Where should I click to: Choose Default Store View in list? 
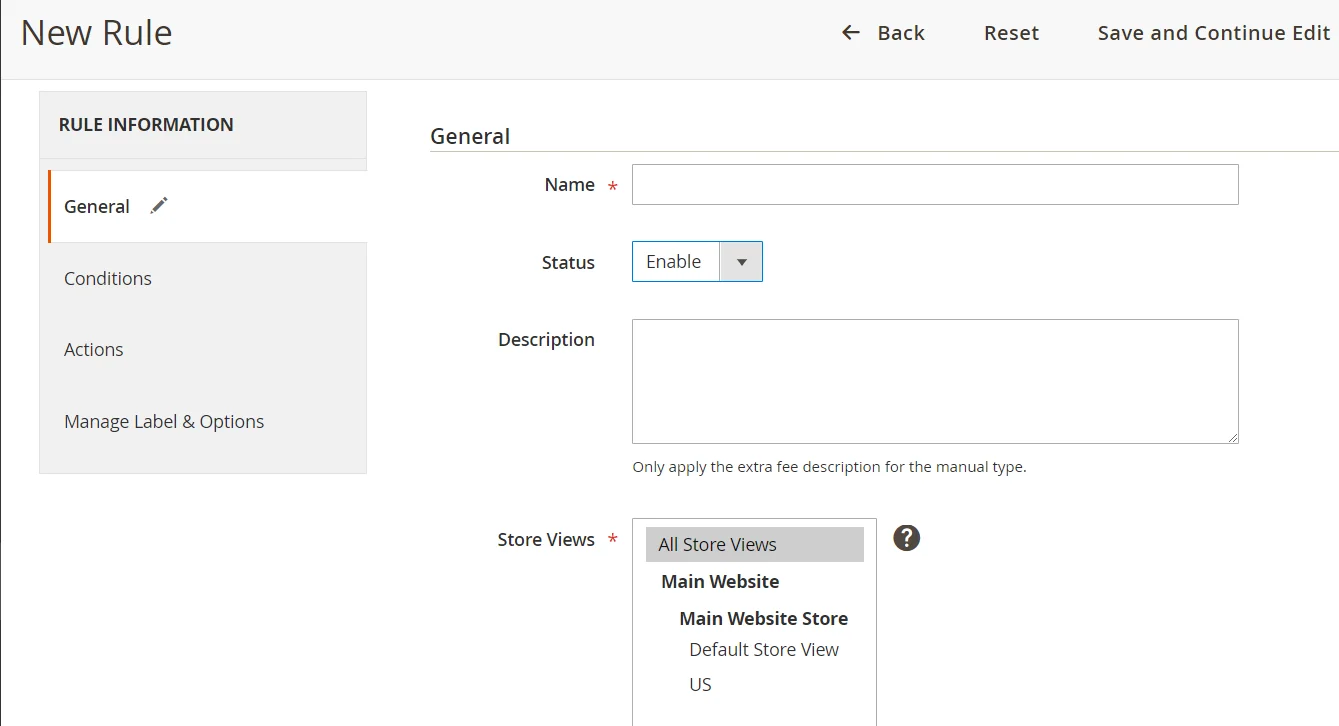point(764,650)
